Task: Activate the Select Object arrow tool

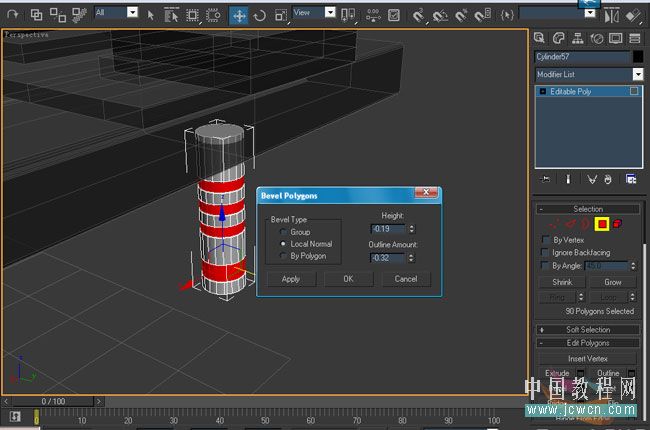Action: [150, 15]
